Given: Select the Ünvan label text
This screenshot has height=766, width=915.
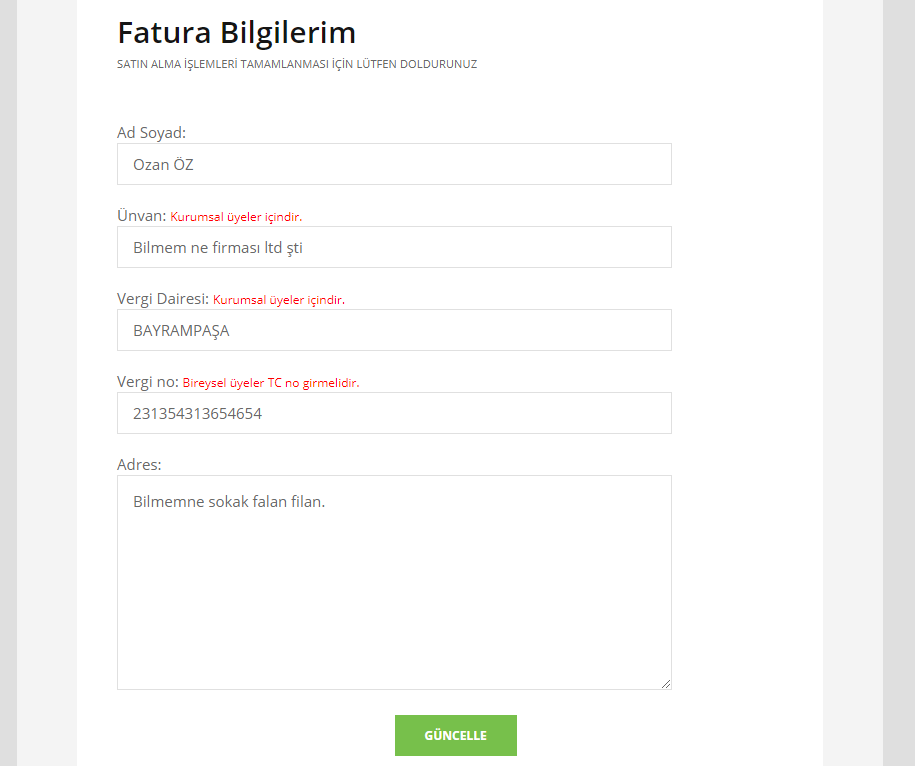Looking at the screenshot, I should click(x=139, y=214).
